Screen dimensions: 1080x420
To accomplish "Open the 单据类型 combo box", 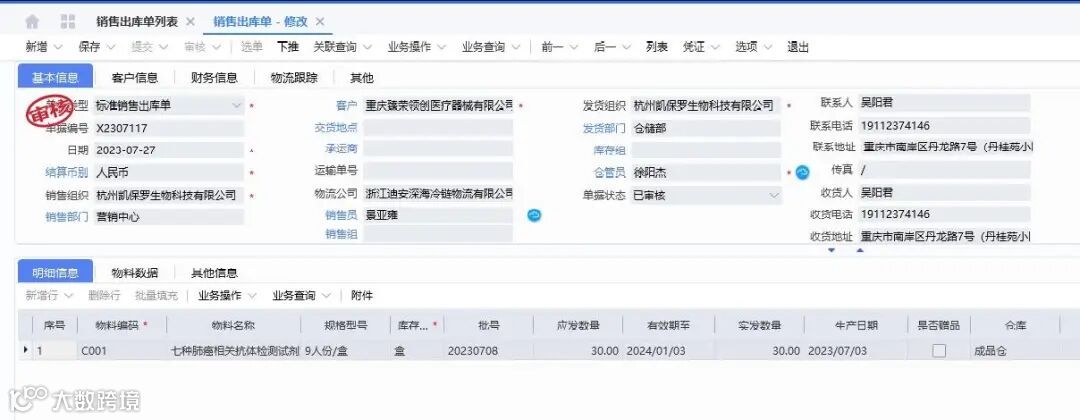I will 169,105.
